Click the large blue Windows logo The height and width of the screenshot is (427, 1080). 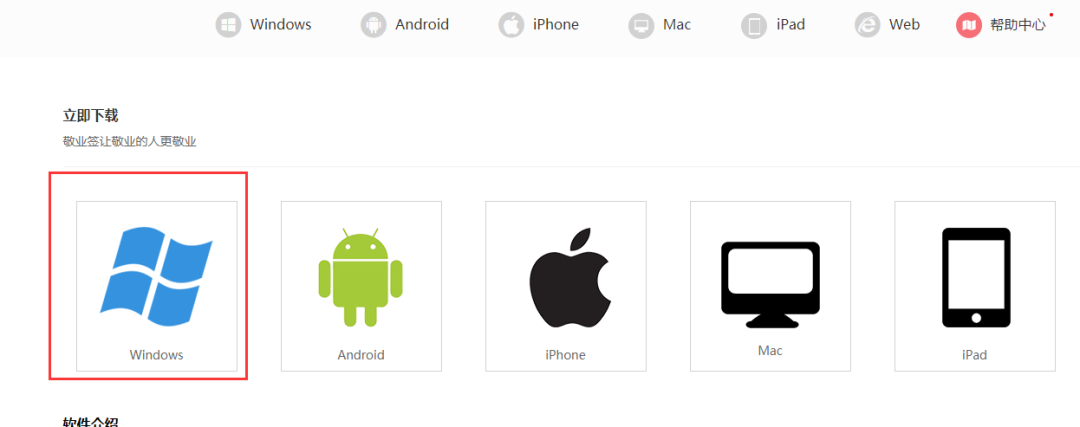(156, 278)
